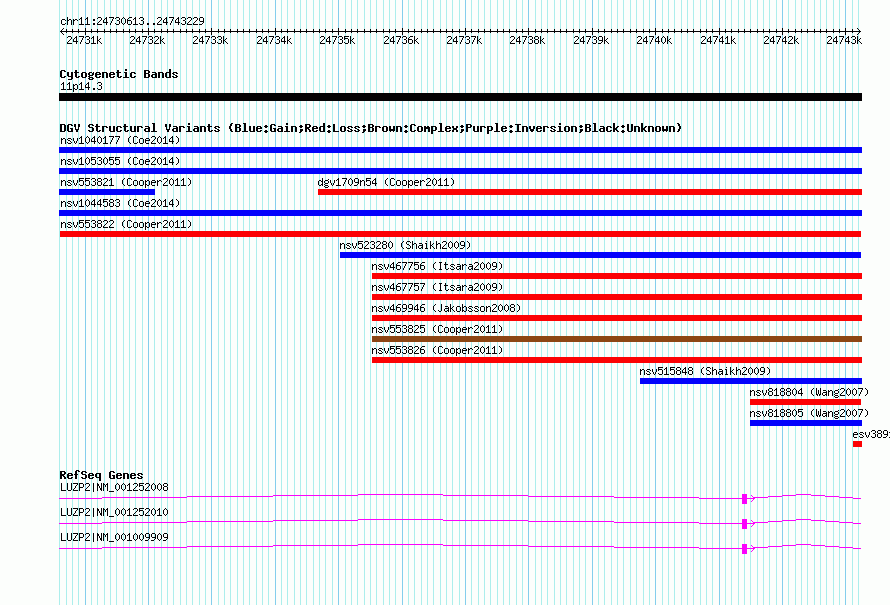This screenshot has height=605, width=890.
Task: Click the RefSeq Genes track title
Action: (101, 475)
